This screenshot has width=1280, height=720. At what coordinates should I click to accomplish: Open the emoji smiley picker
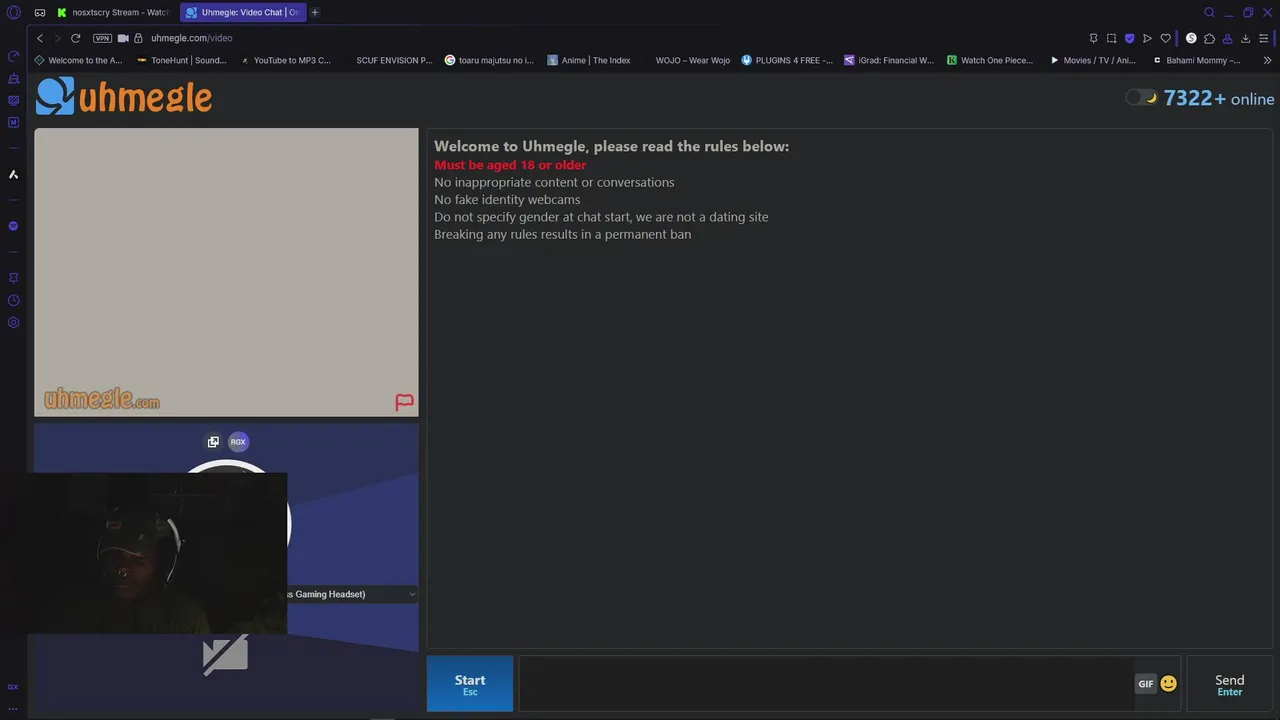1168,684
